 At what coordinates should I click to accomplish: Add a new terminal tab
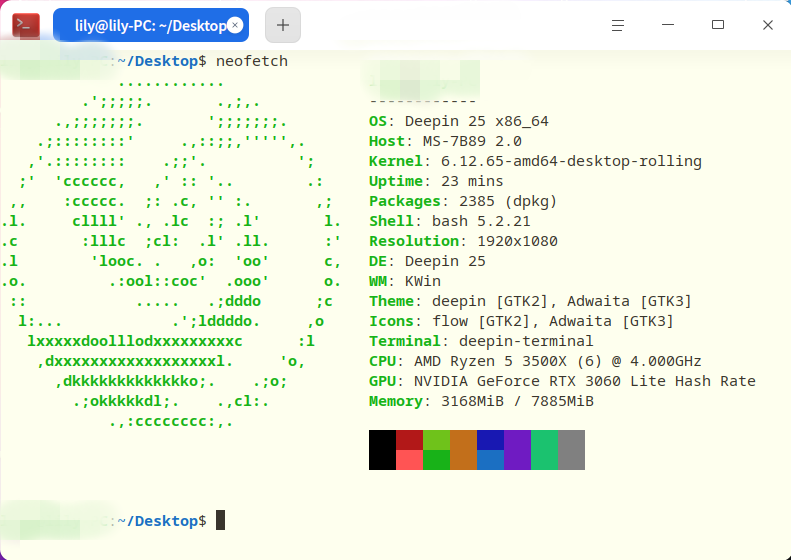coord(283,25)
